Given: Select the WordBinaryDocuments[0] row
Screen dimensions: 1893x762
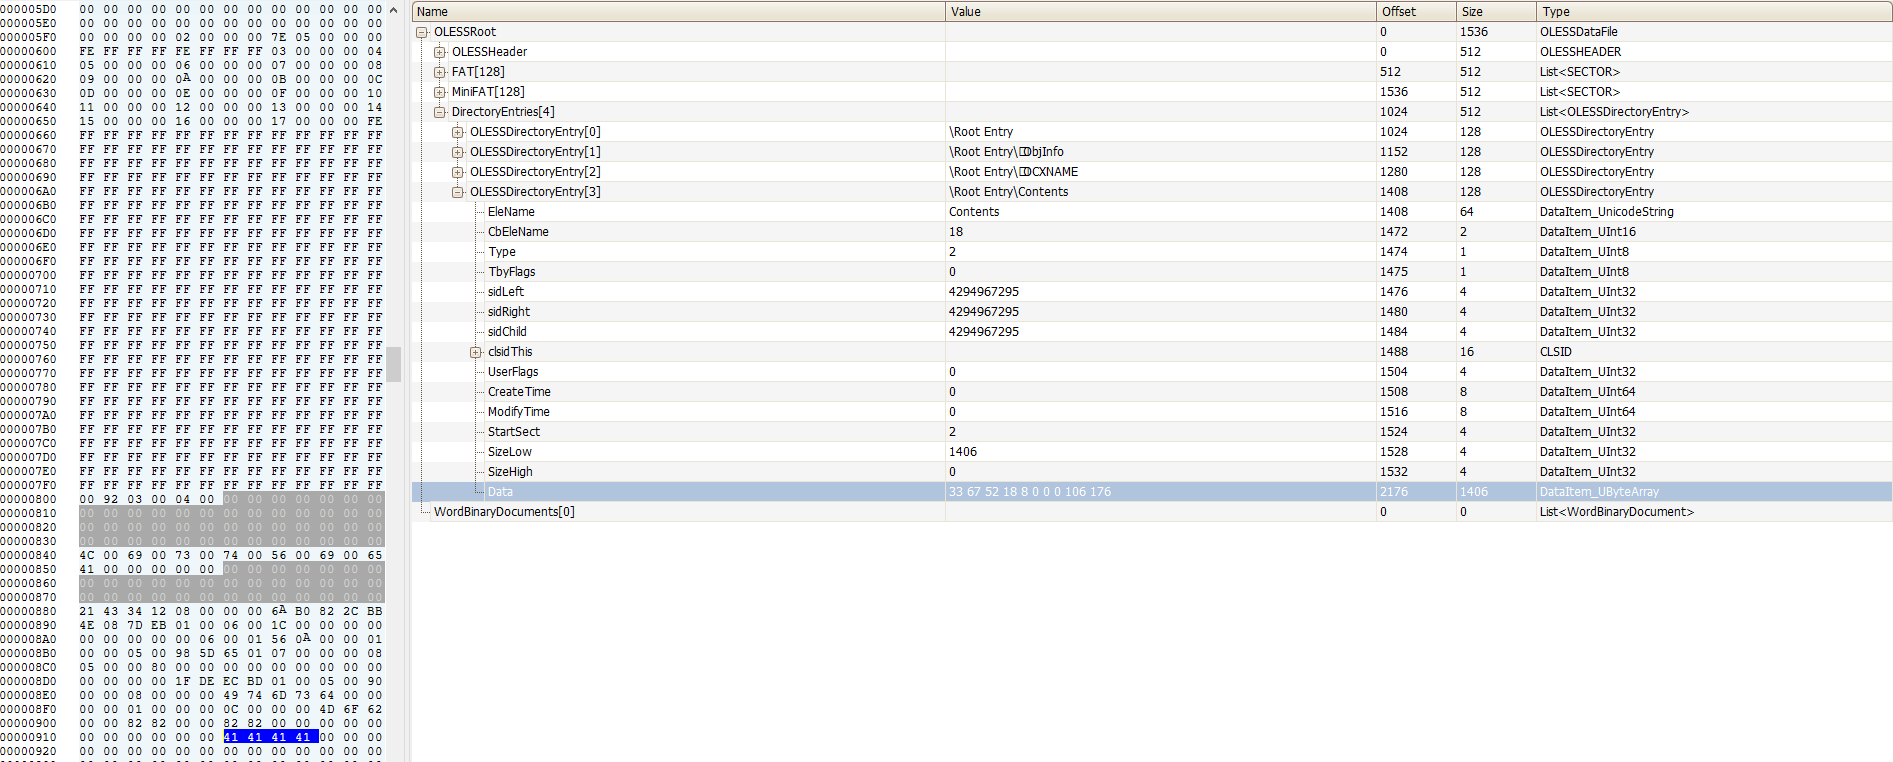Looking at the screenshot, I should 1152,512.
